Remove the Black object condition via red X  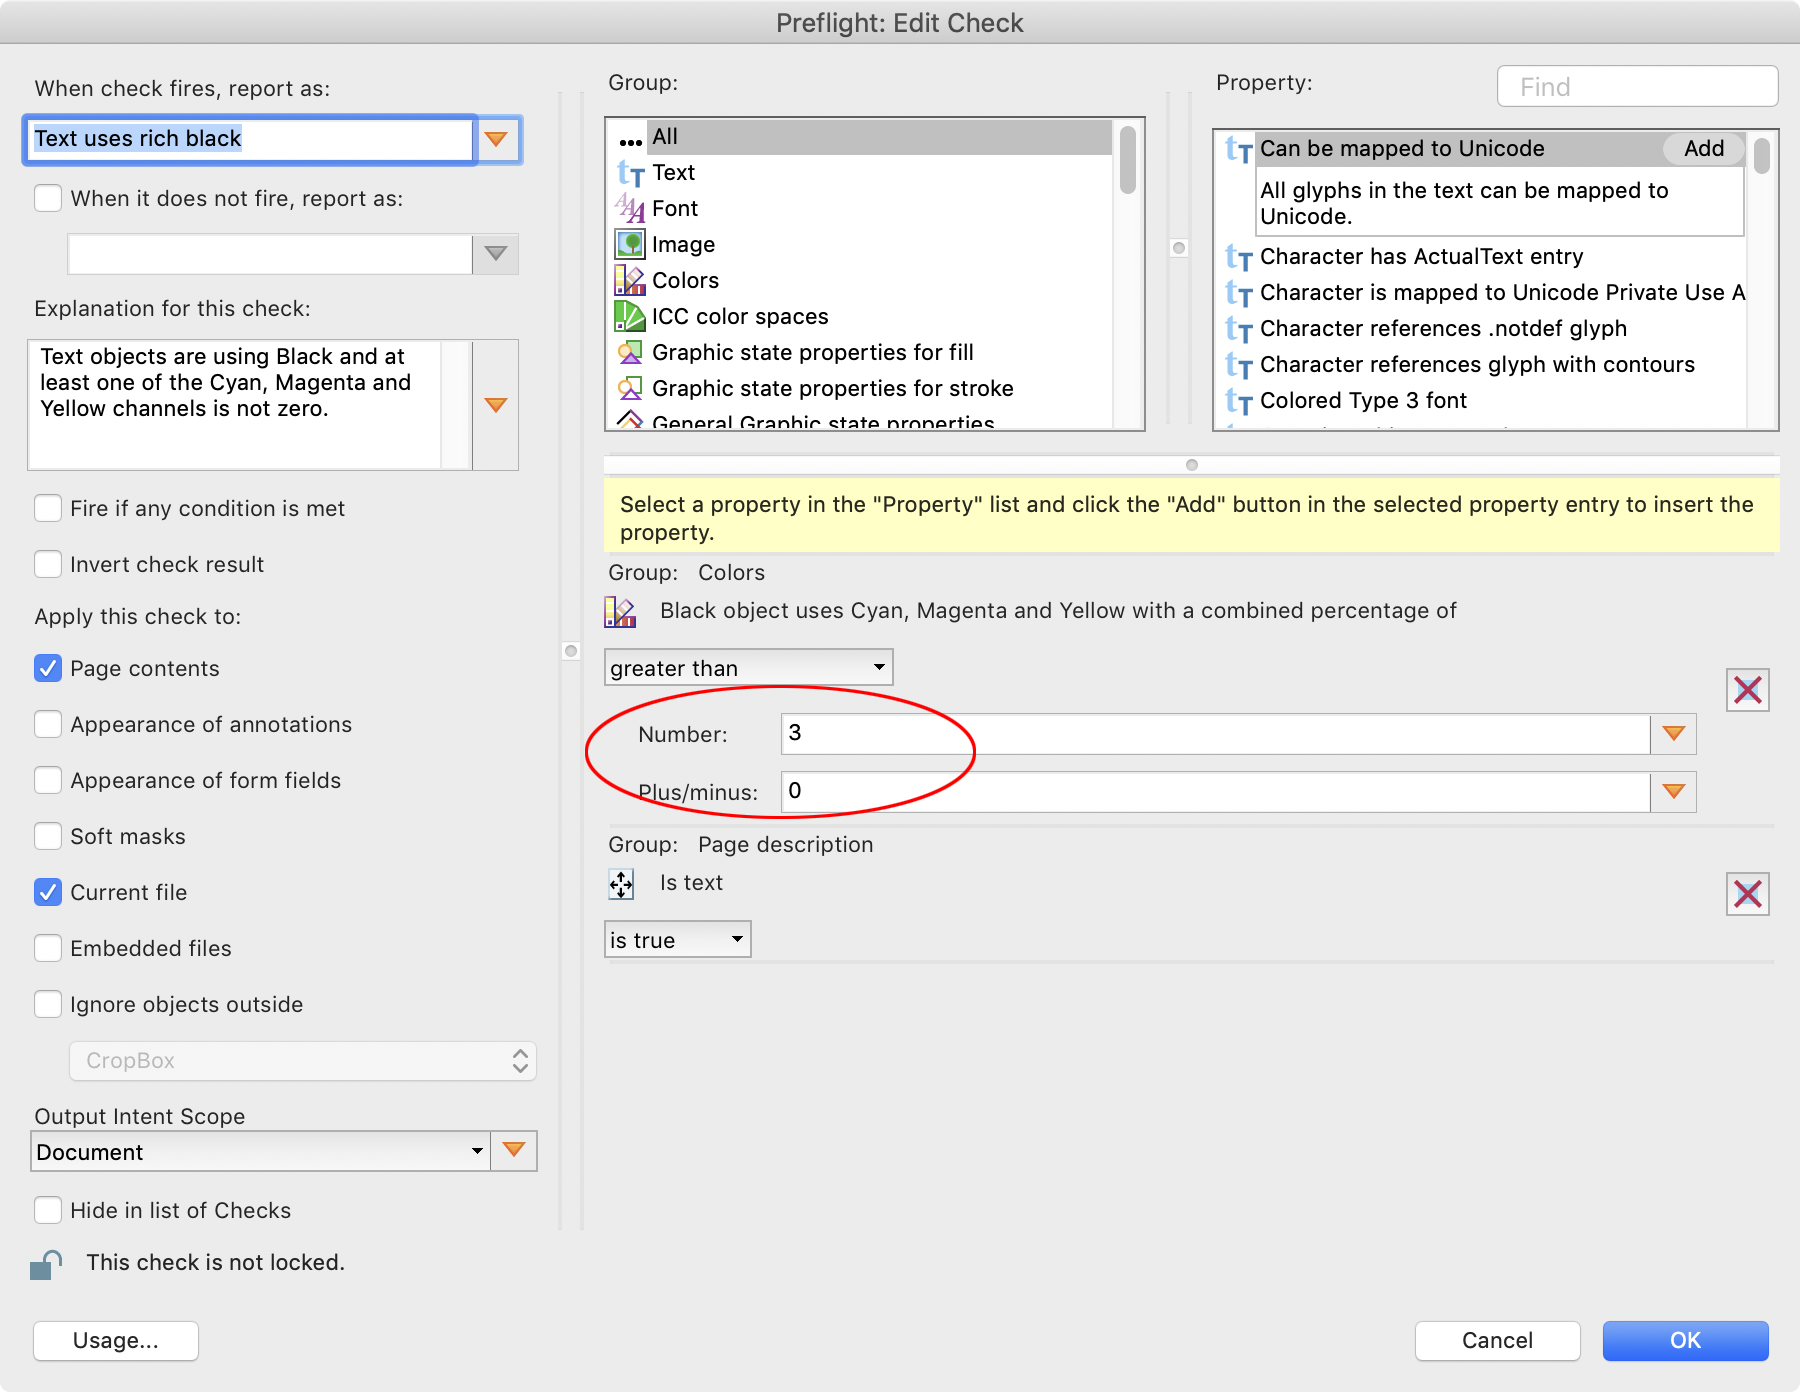(x=1748, y=690)
